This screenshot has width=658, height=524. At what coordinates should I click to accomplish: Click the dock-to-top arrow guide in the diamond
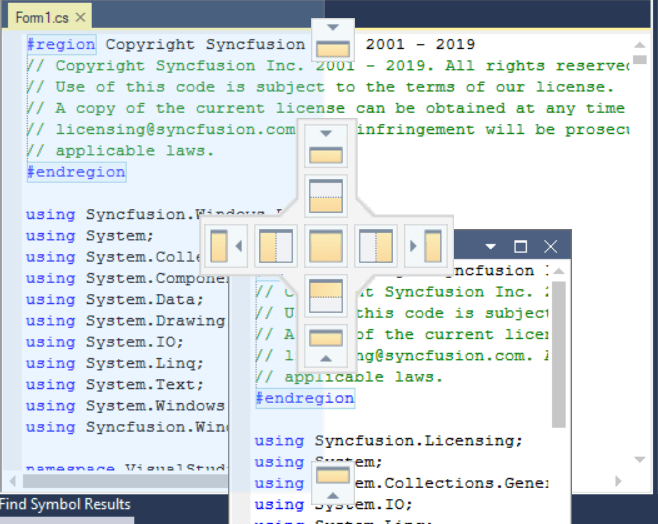(x=326, y=146)
